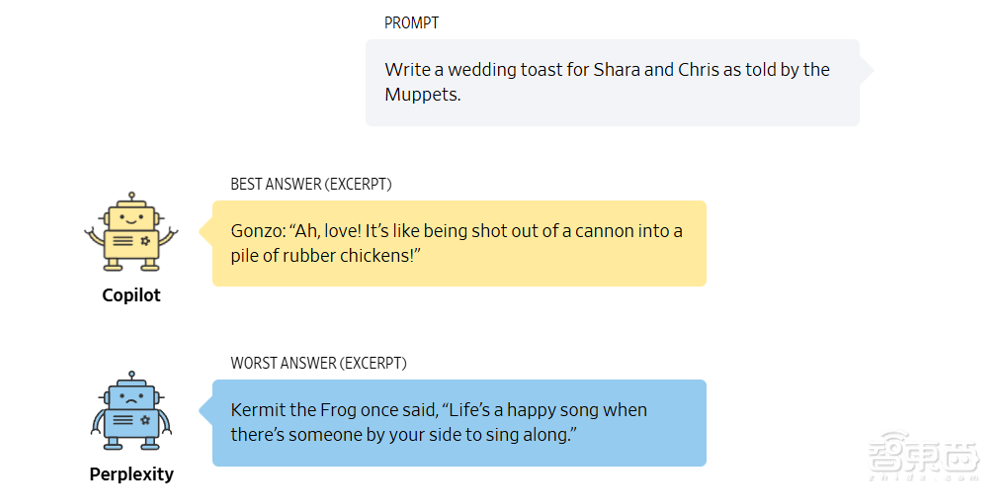The image size is (1000, 500).
Task: Select the Perplexity name label
Action: click(131, 474)
